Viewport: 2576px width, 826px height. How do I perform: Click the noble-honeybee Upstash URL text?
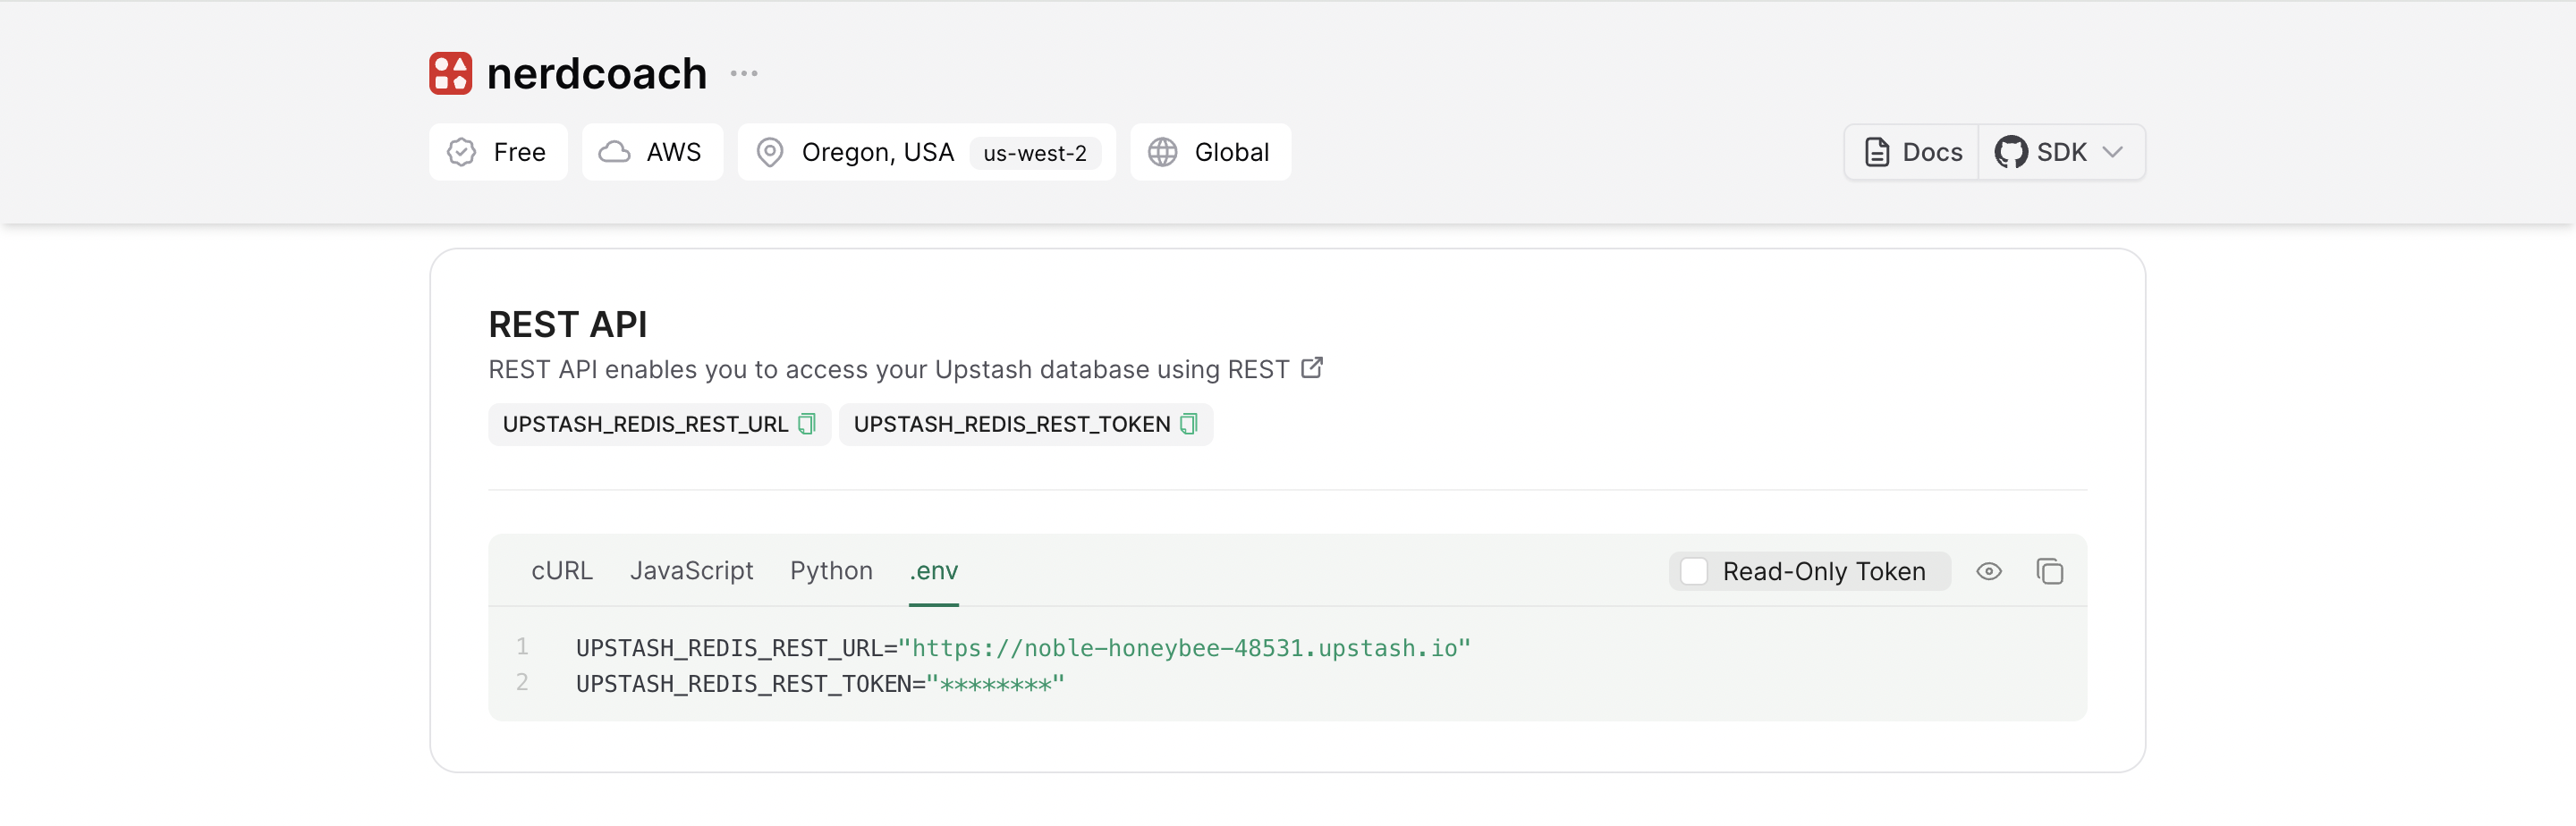click(x=1188, y=647)
